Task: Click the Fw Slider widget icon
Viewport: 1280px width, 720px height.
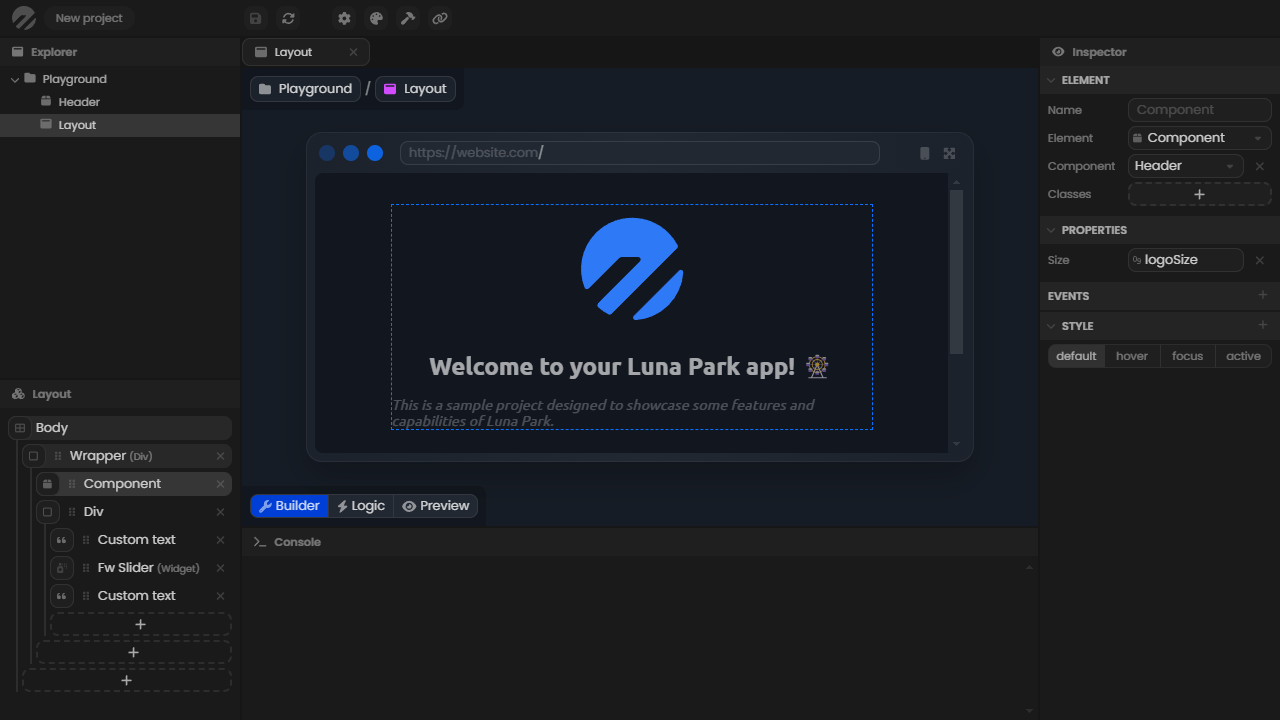Action: click(x=62, y=568)
